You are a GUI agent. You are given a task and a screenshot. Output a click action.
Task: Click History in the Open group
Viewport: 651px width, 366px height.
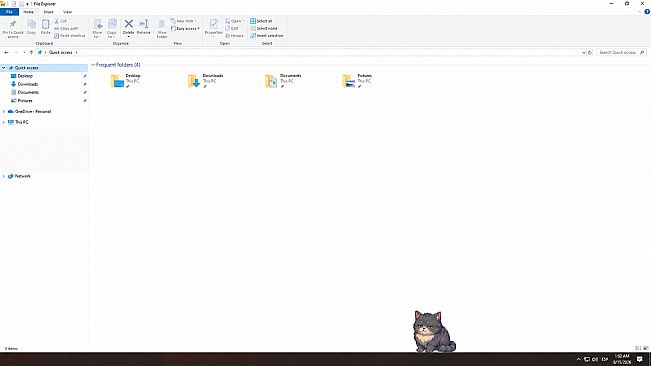click(x=235, y=36)
